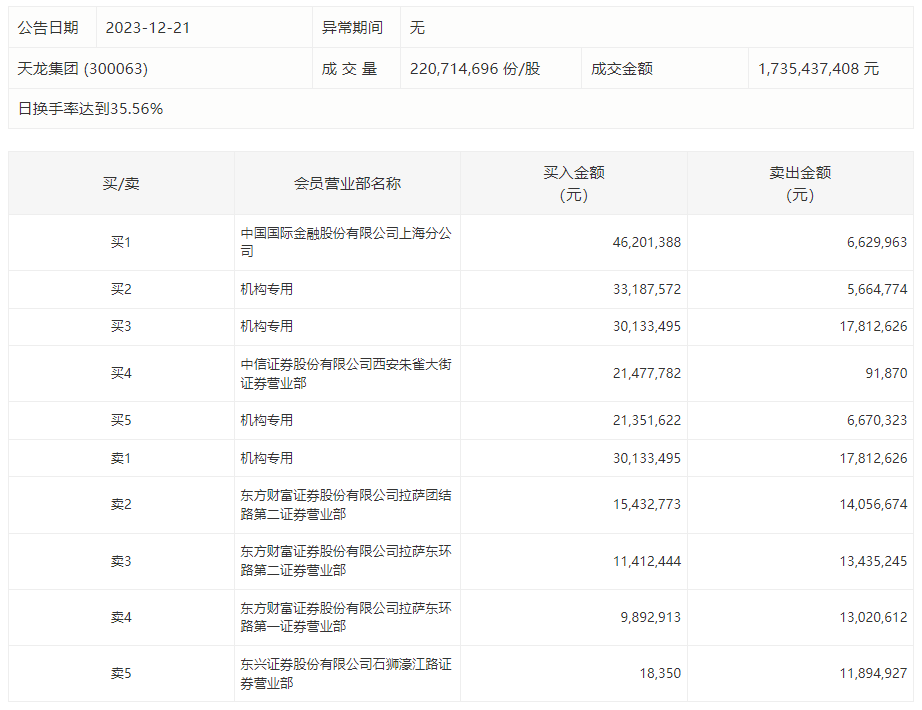922x710 pixels.
Task: Select the 卖1 row label
Action: tap(121, 458)
